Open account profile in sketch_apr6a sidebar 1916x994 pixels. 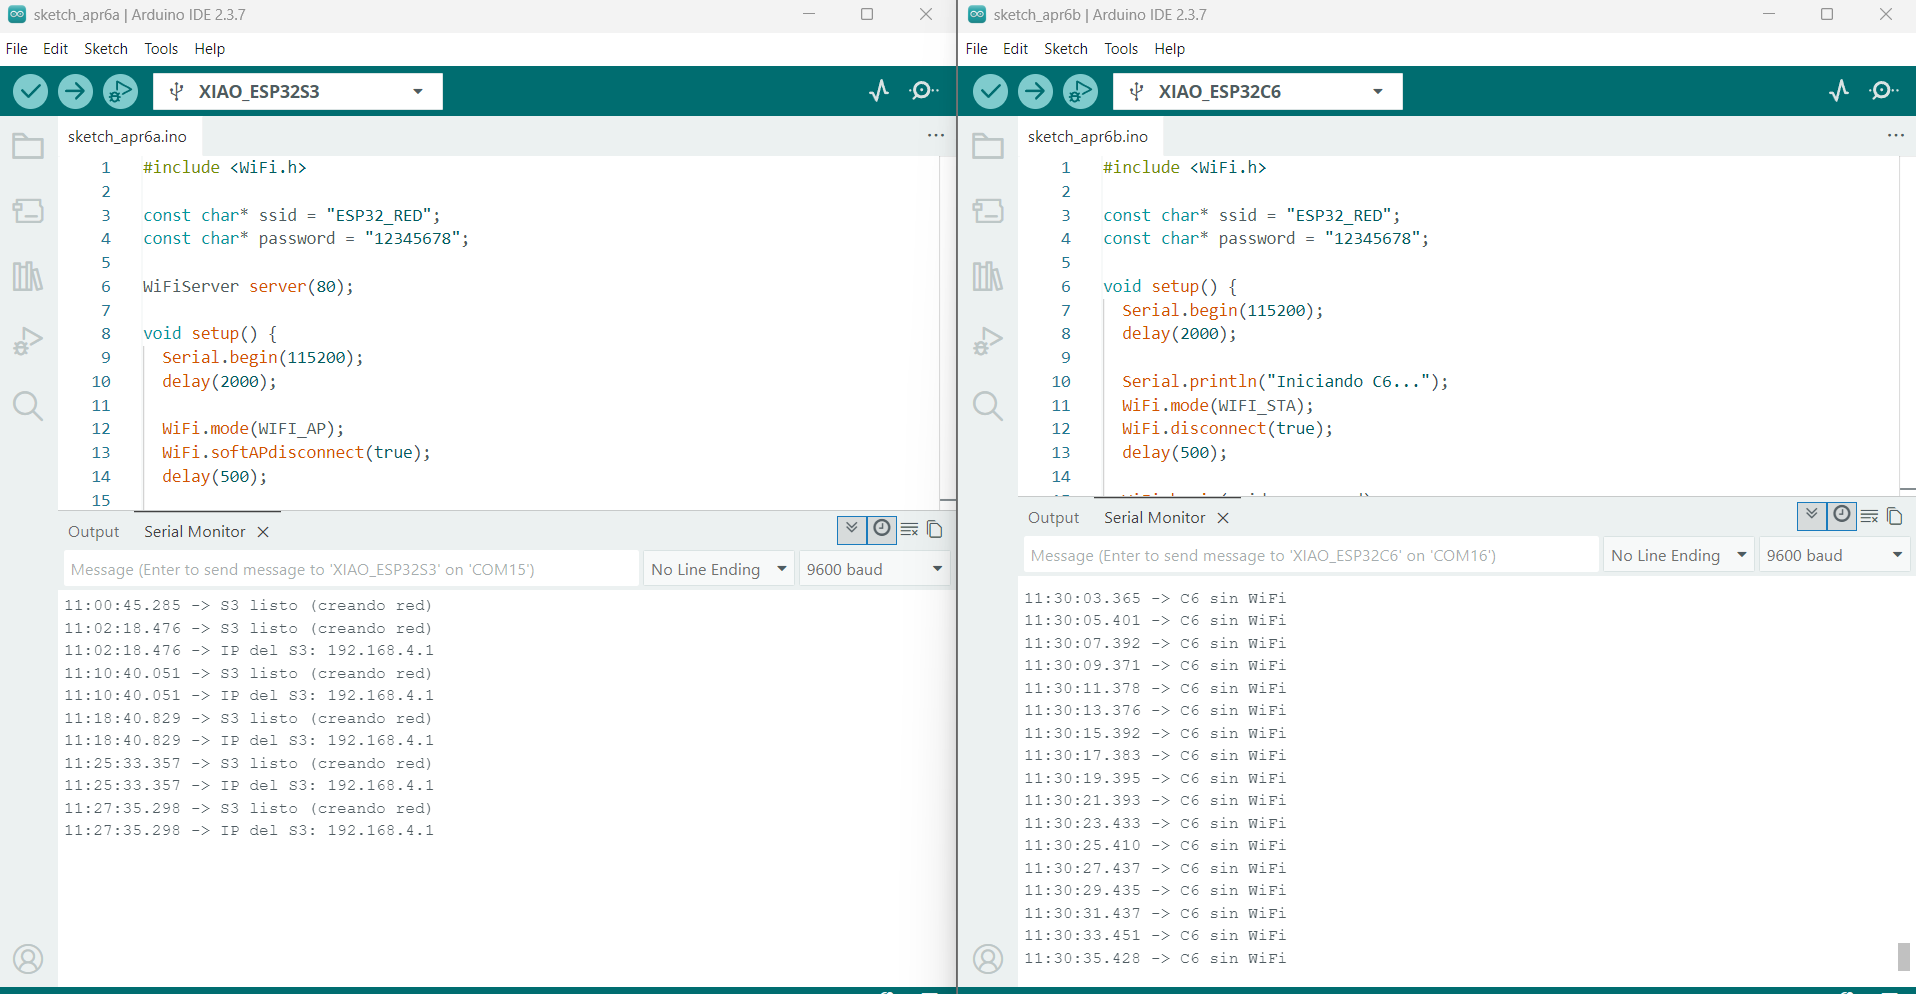coord(28,959)
